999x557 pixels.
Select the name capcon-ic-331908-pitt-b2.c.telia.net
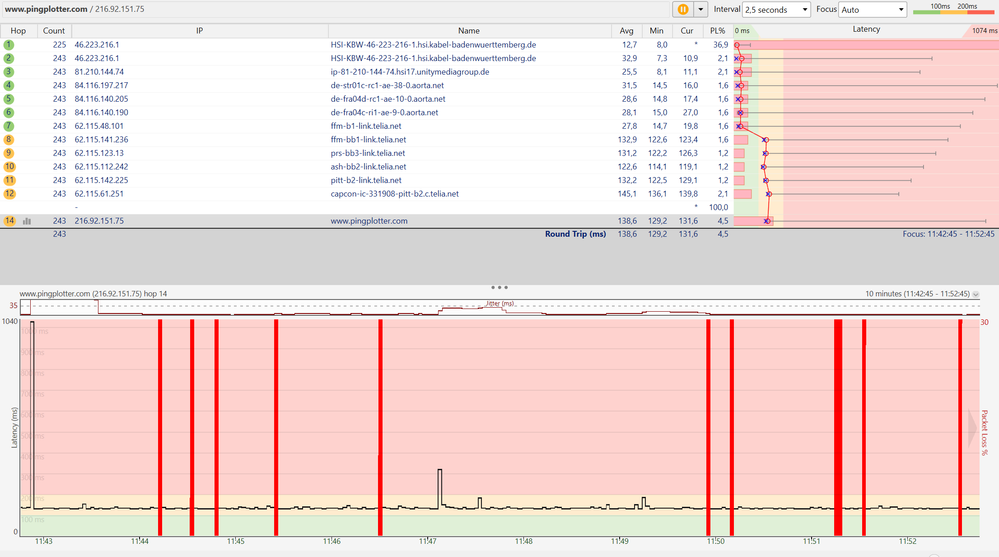(394, 194)
